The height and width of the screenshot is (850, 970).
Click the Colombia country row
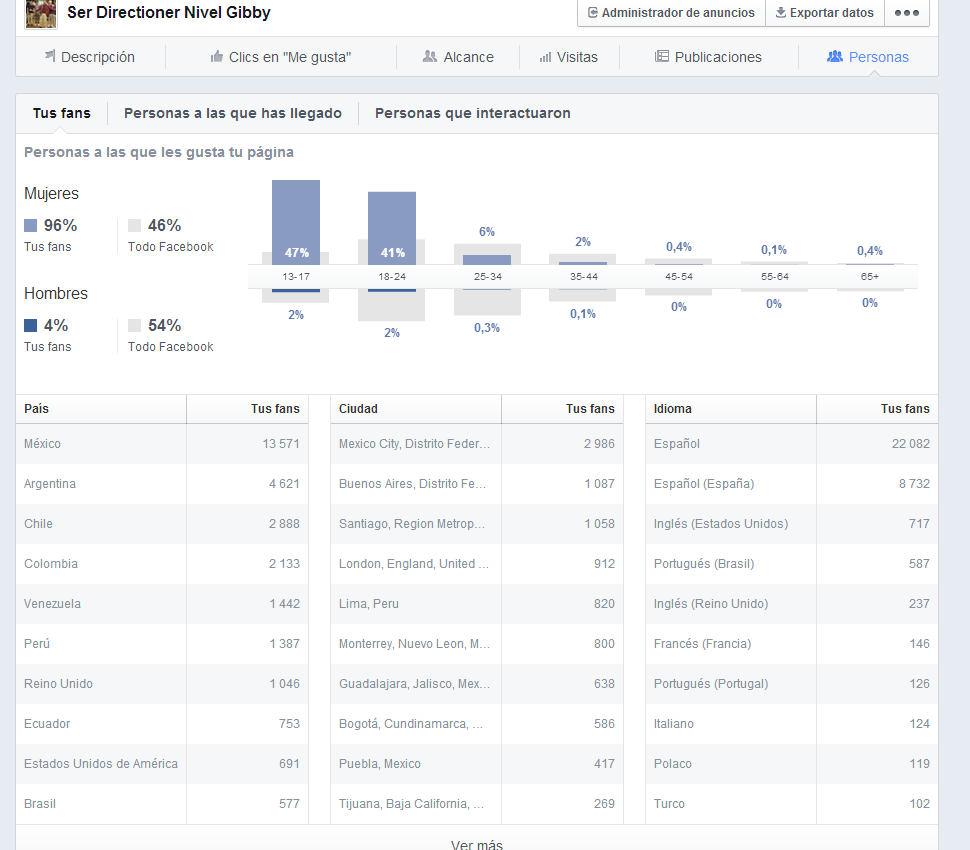pyautogui.click(x=162, y=564)
